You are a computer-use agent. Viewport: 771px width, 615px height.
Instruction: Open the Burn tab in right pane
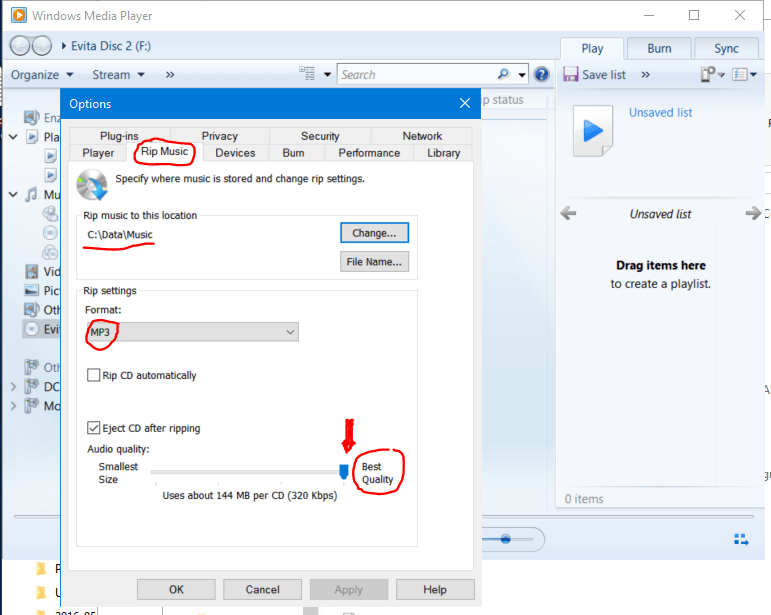click(x=659, y=48)
